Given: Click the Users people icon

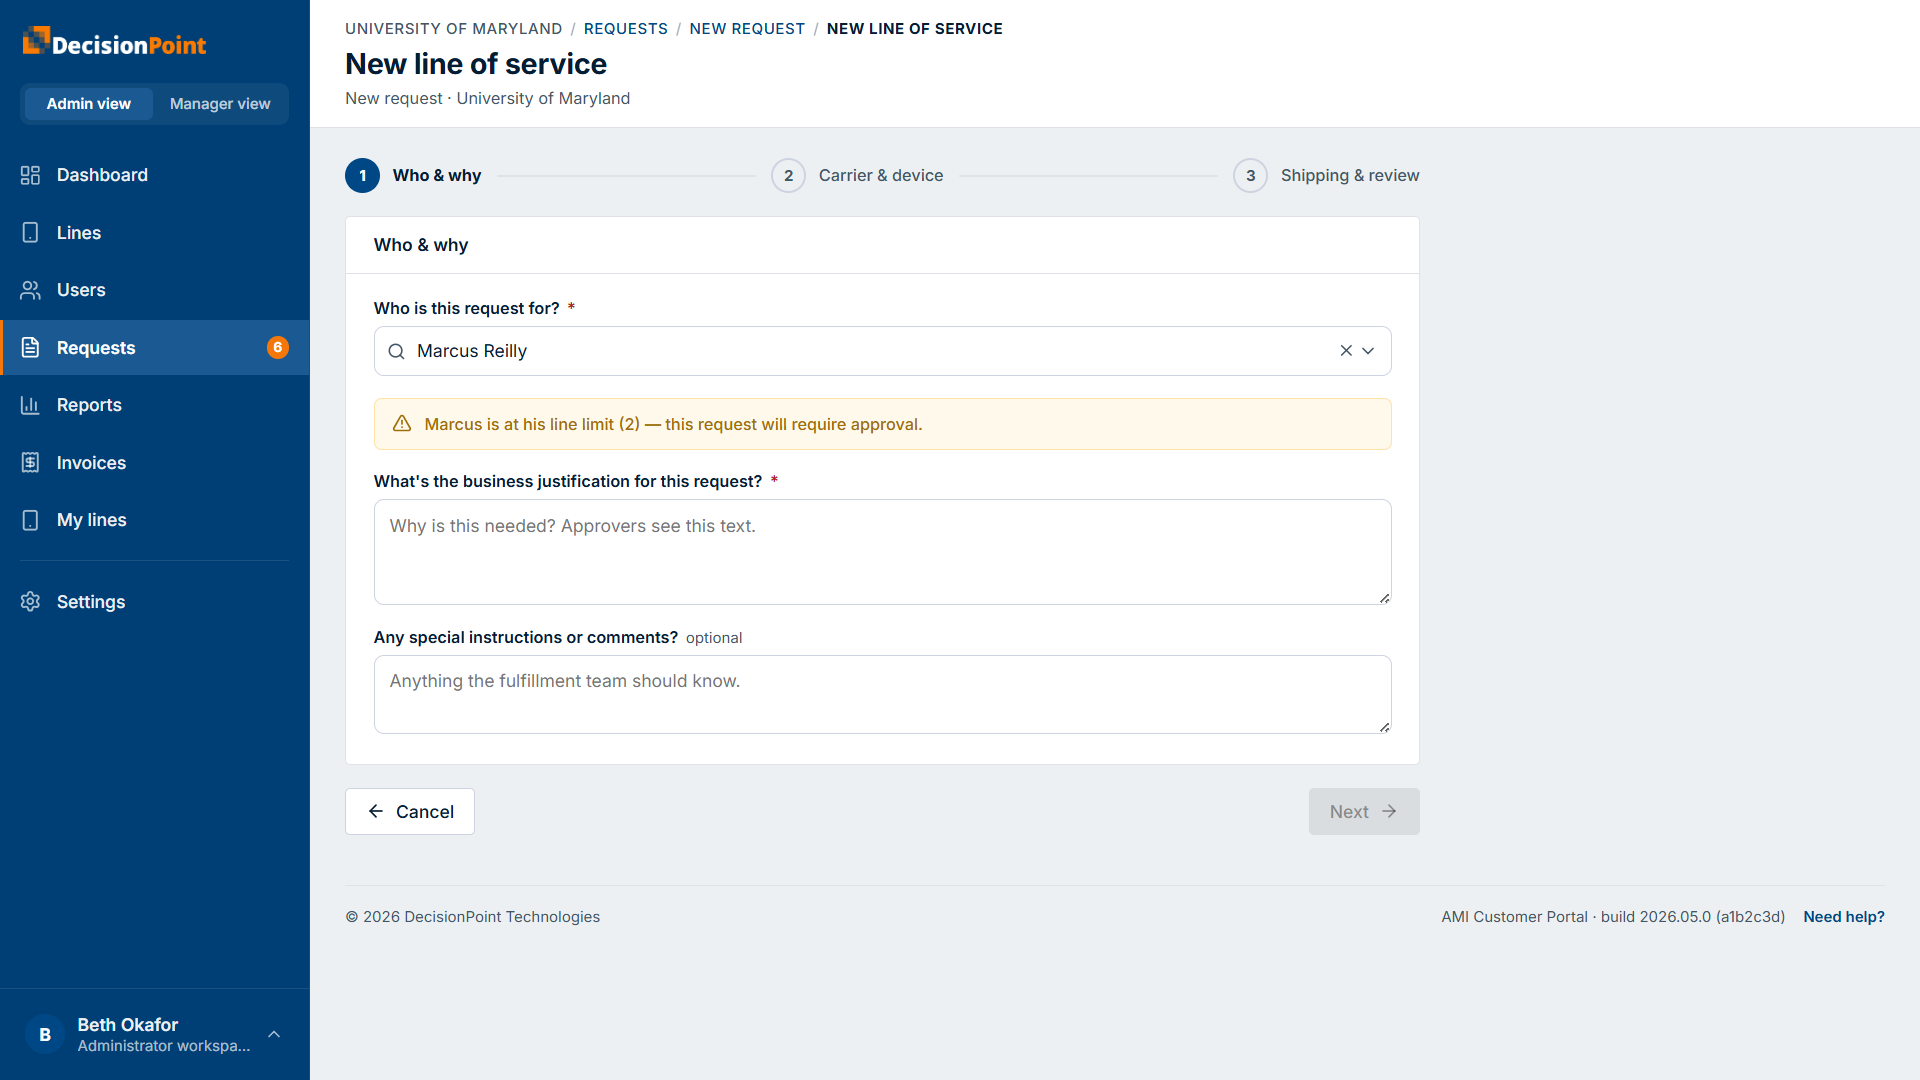Looking at the screenshot, I should point(30,290).
